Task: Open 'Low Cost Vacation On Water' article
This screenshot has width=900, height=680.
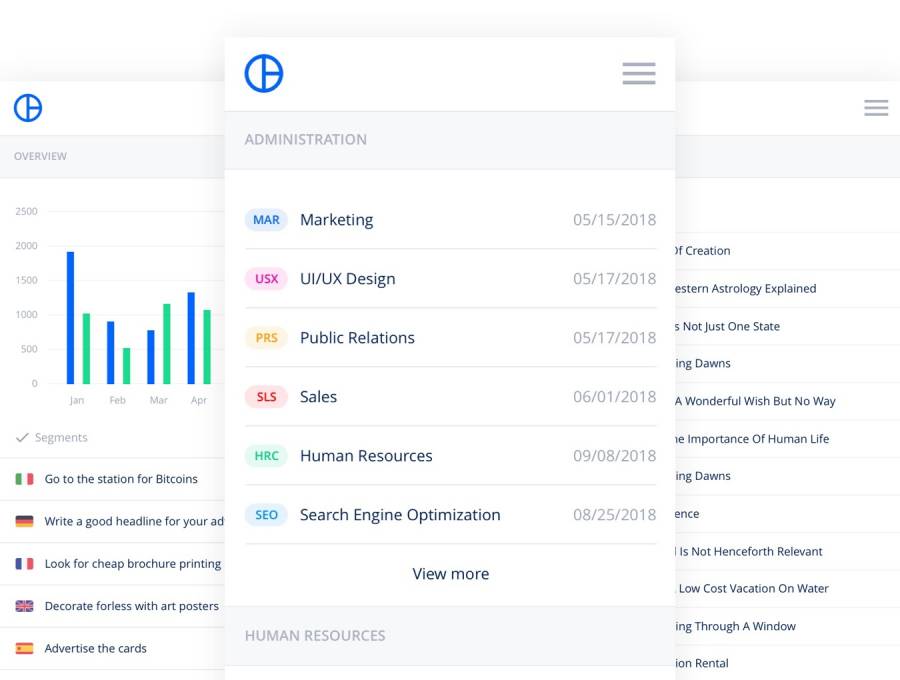Action: tap(753, 589)
